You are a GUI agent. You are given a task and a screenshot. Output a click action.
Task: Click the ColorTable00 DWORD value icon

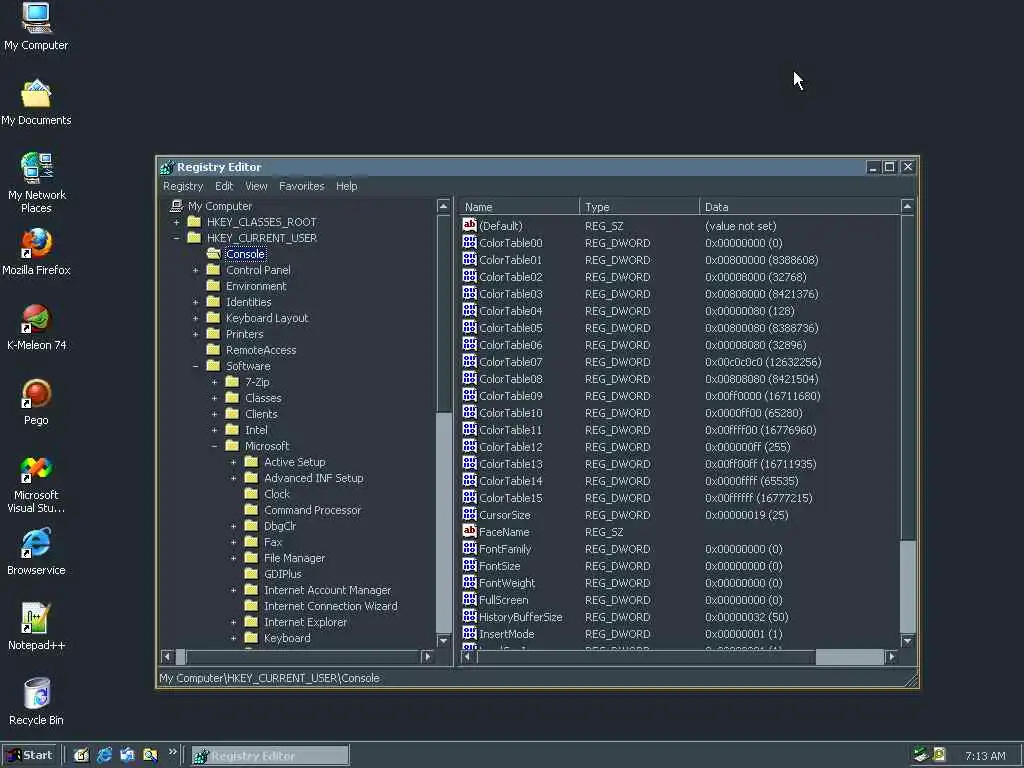[x=470, y=242]
